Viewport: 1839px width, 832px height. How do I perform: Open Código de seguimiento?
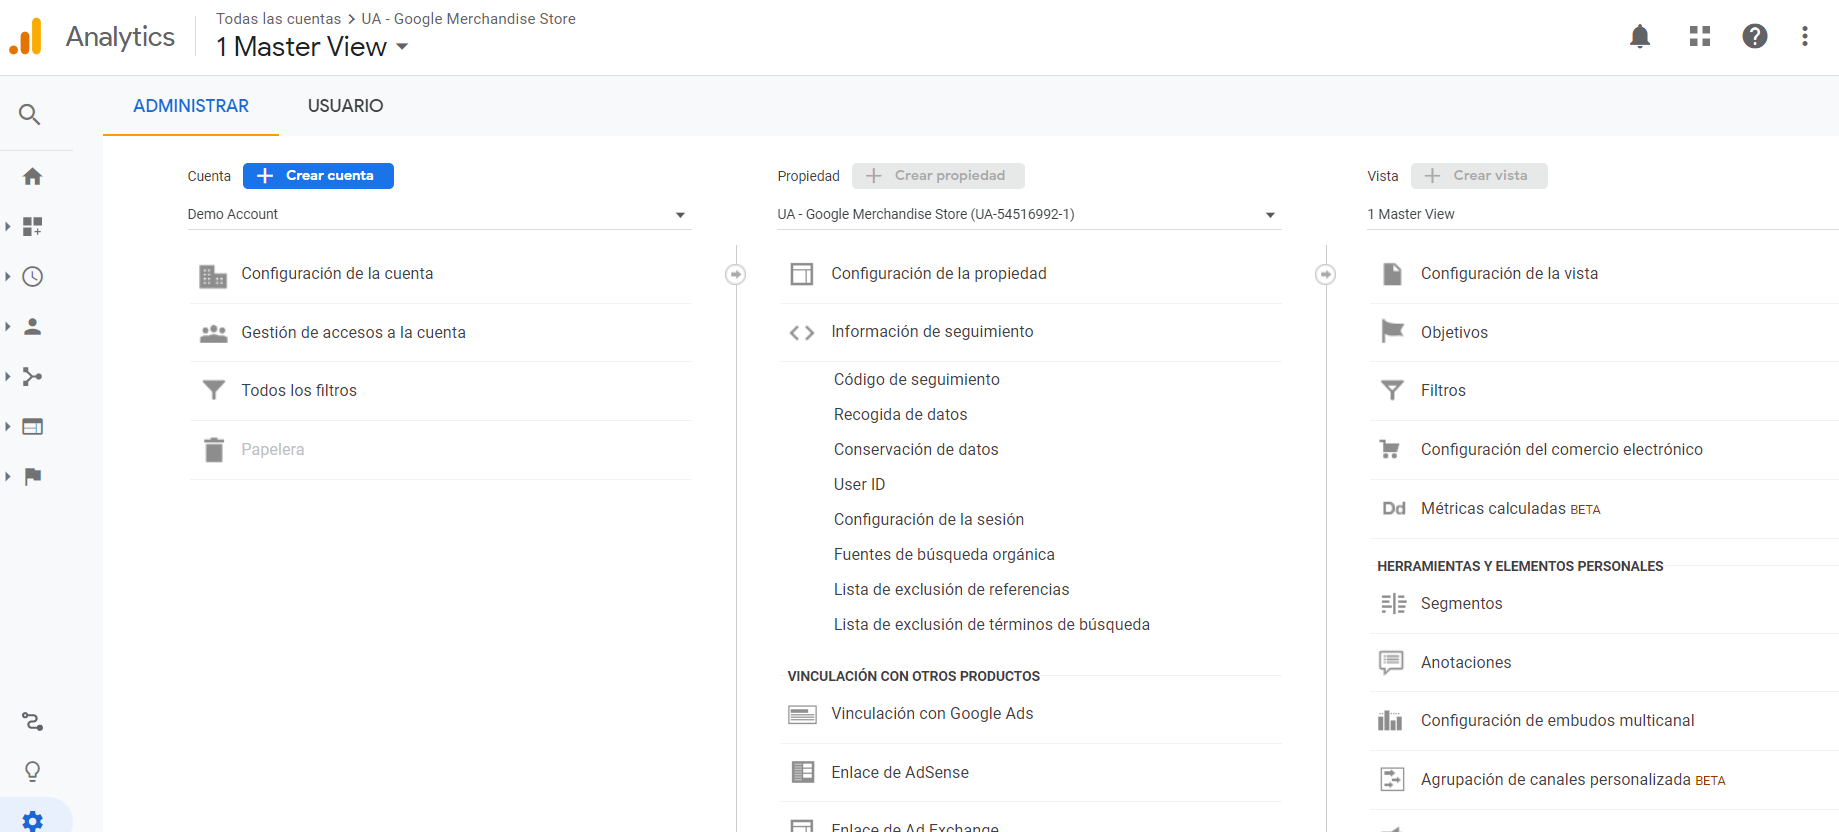pos(917,380)
